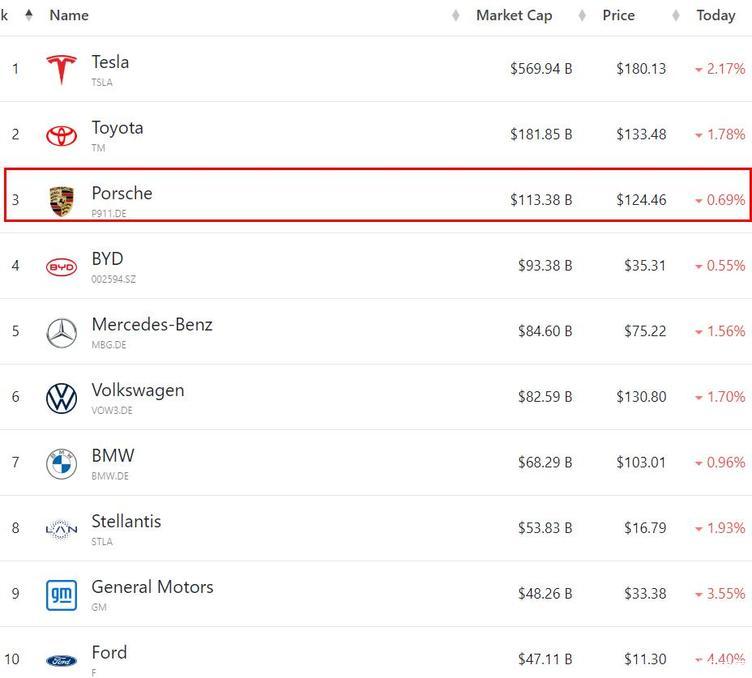This screenshot has width=752, height=678.
Task: Open the Mercedes-Benz star logo
Action: [x=61, y=333]
